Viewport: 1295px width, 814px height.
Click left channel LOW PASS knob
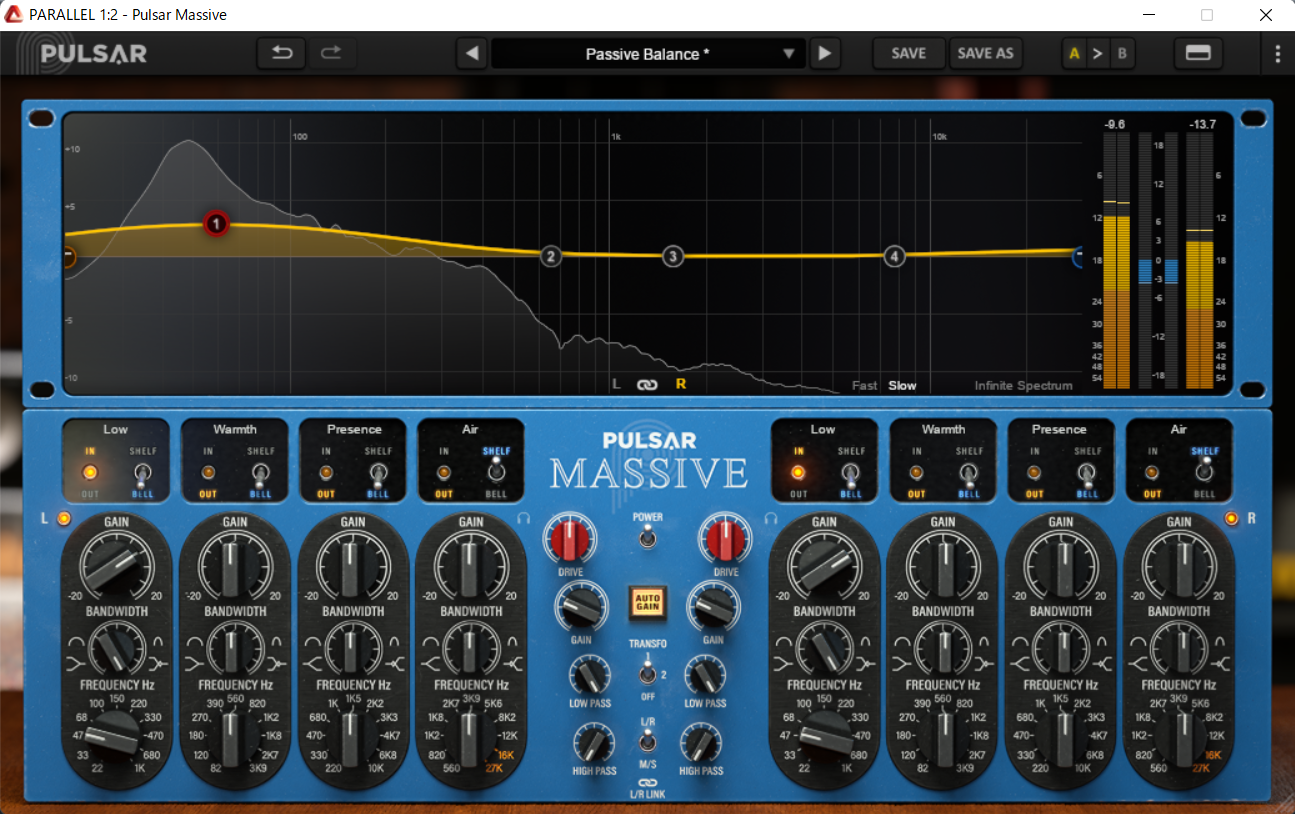click(589, 675)
